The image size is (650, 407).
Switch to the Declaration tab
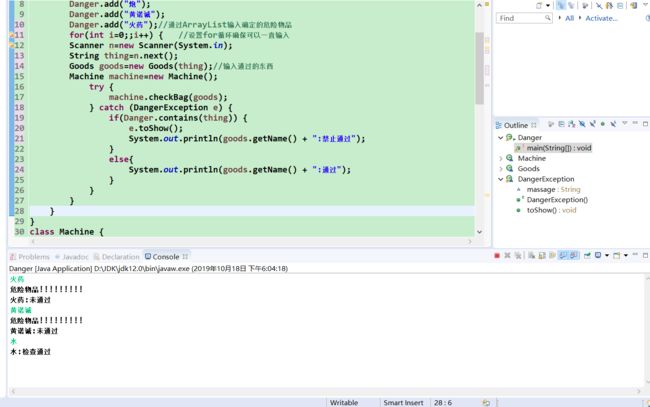pos(116,257)
